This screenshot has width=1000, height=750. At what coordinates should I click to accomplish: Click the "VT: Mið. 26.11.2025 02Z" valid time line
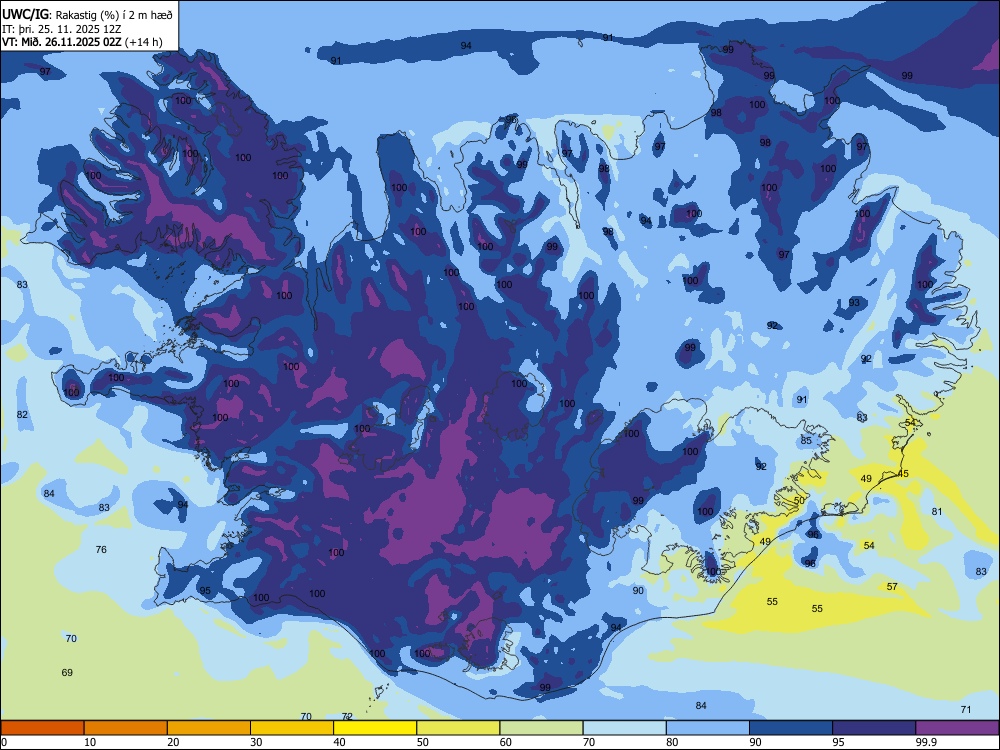pos(62,42)
